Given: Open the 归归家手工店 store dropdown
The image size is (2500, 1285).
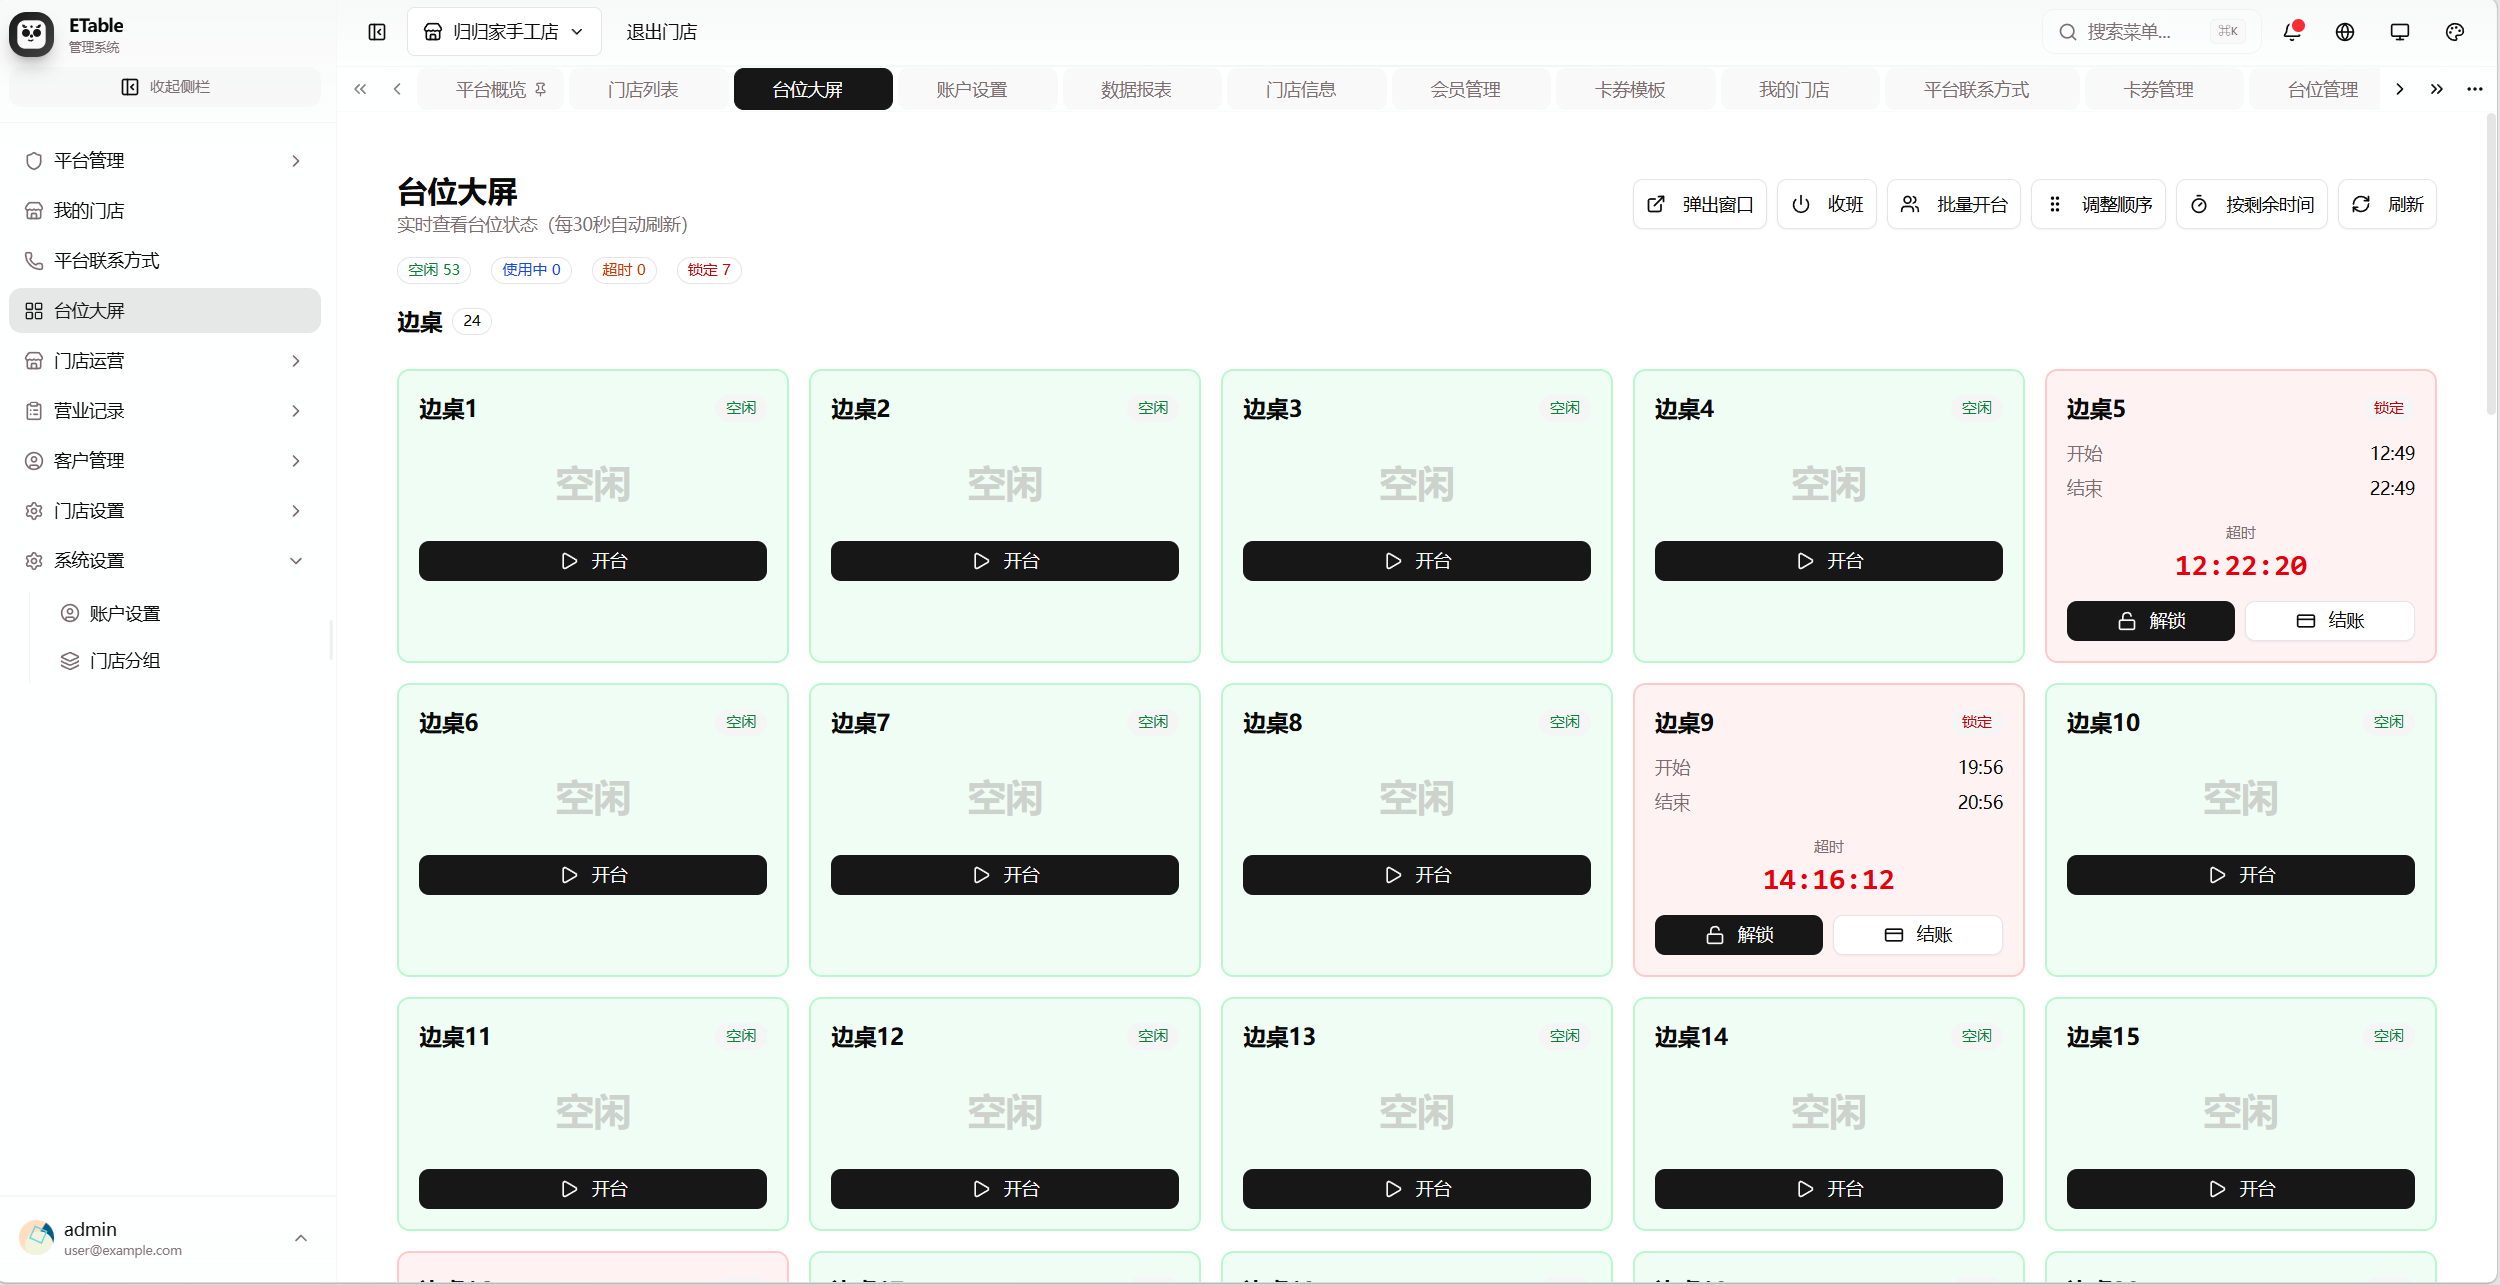Looking at the screenshot, I should 504,32.
